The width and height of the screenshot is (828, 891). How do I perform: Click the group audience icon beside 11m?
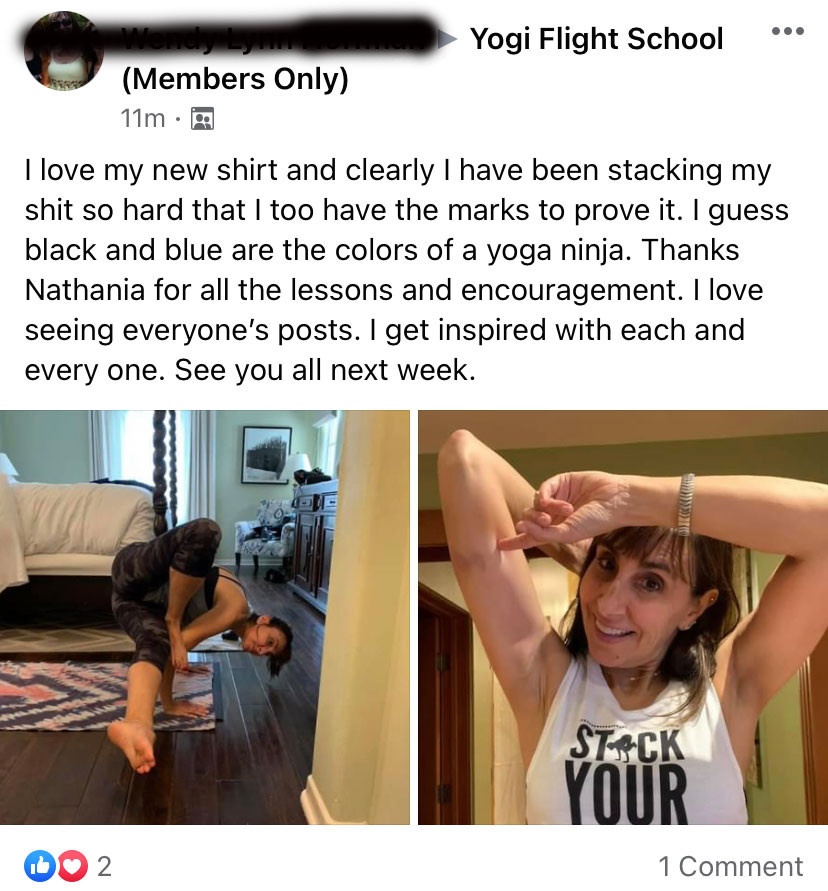(x=202, y=119)
